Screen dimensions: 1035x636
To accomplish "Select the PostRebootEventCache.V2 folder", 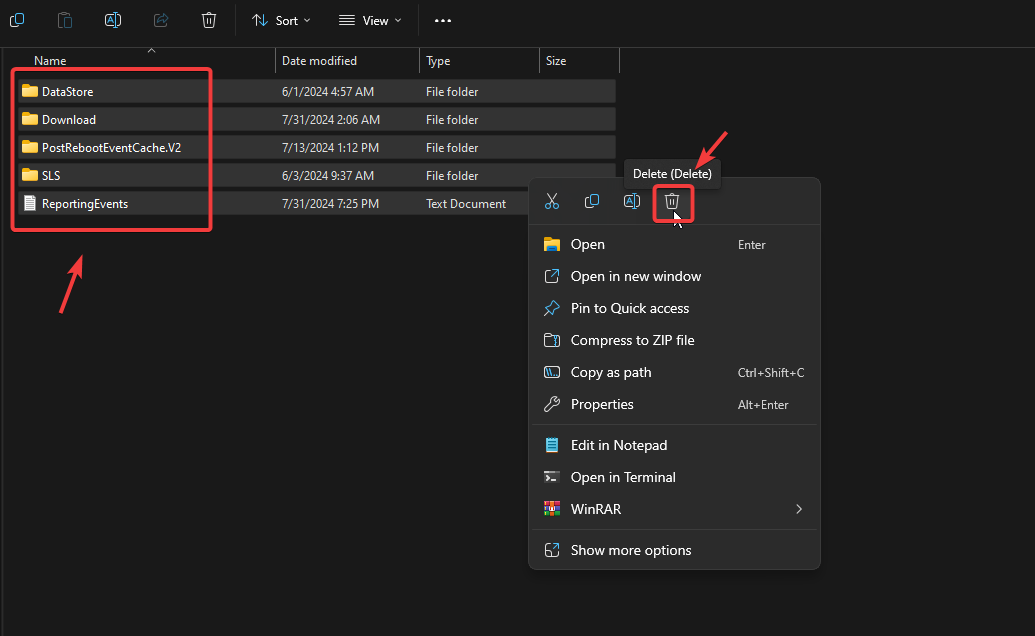I will click(x=111, y=147).
